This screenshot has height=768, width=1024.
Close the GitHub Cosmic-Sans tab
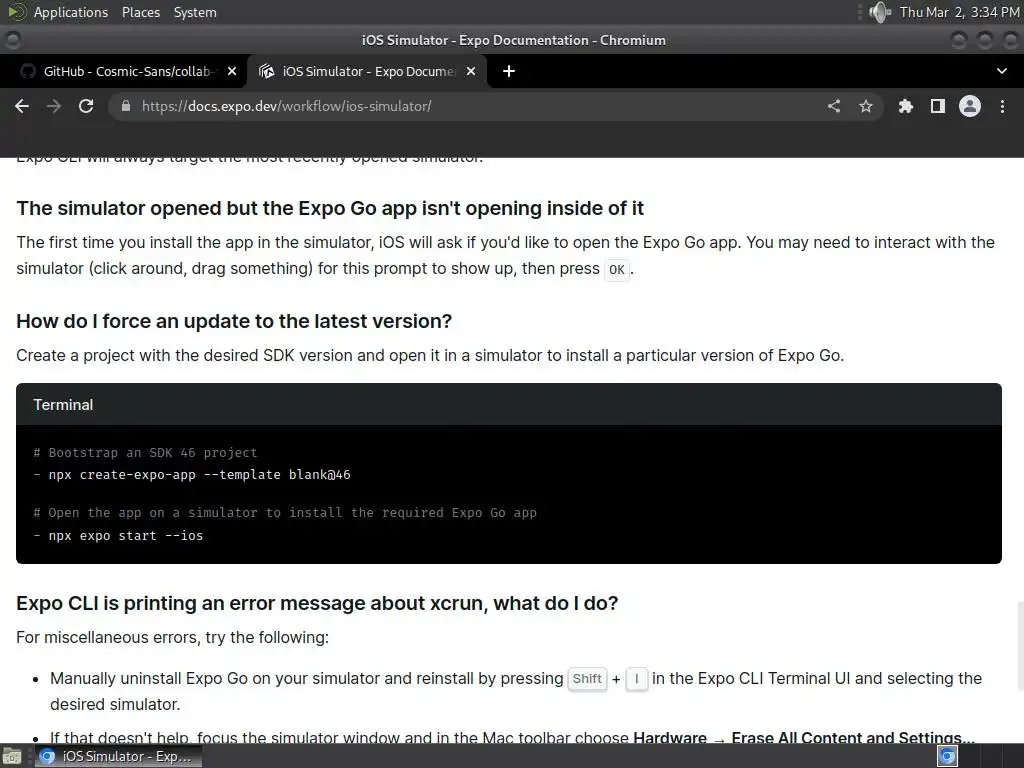point(232,71)
